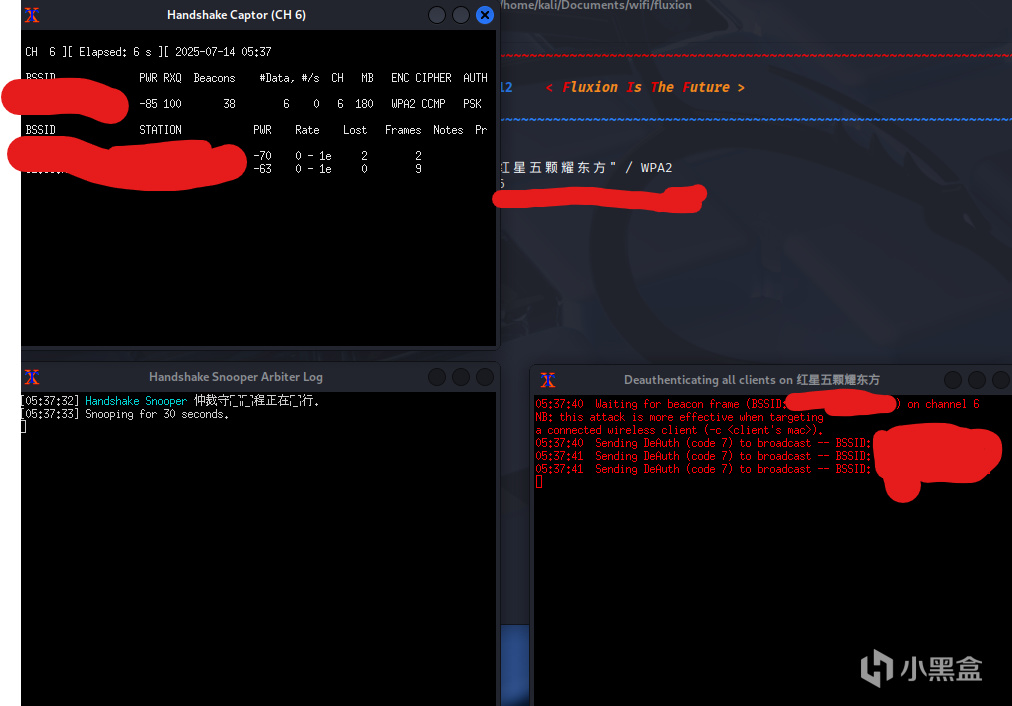Click the '-70' station power value
The height and width of the screenshot is (706, 1012).
[262, 156]
